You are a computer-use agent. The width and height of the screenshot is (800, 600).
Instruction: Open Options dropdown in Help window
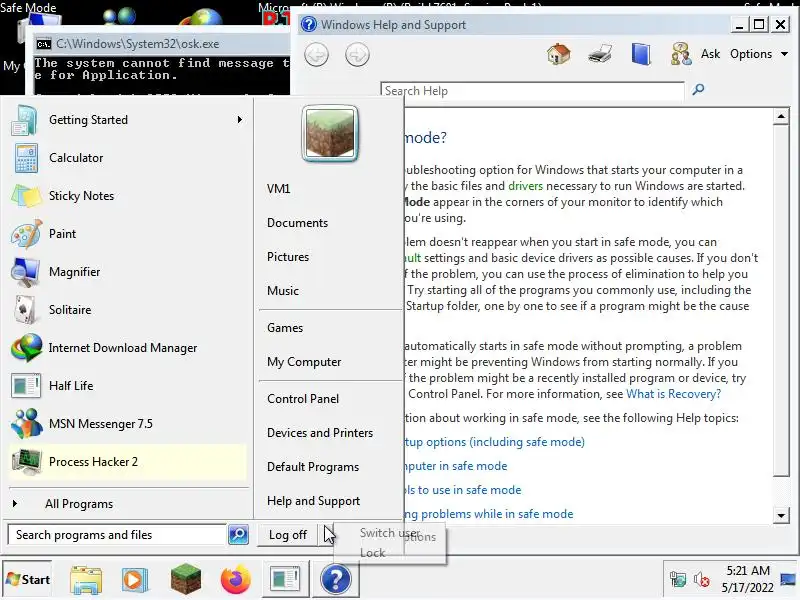(x=759, y=54)
